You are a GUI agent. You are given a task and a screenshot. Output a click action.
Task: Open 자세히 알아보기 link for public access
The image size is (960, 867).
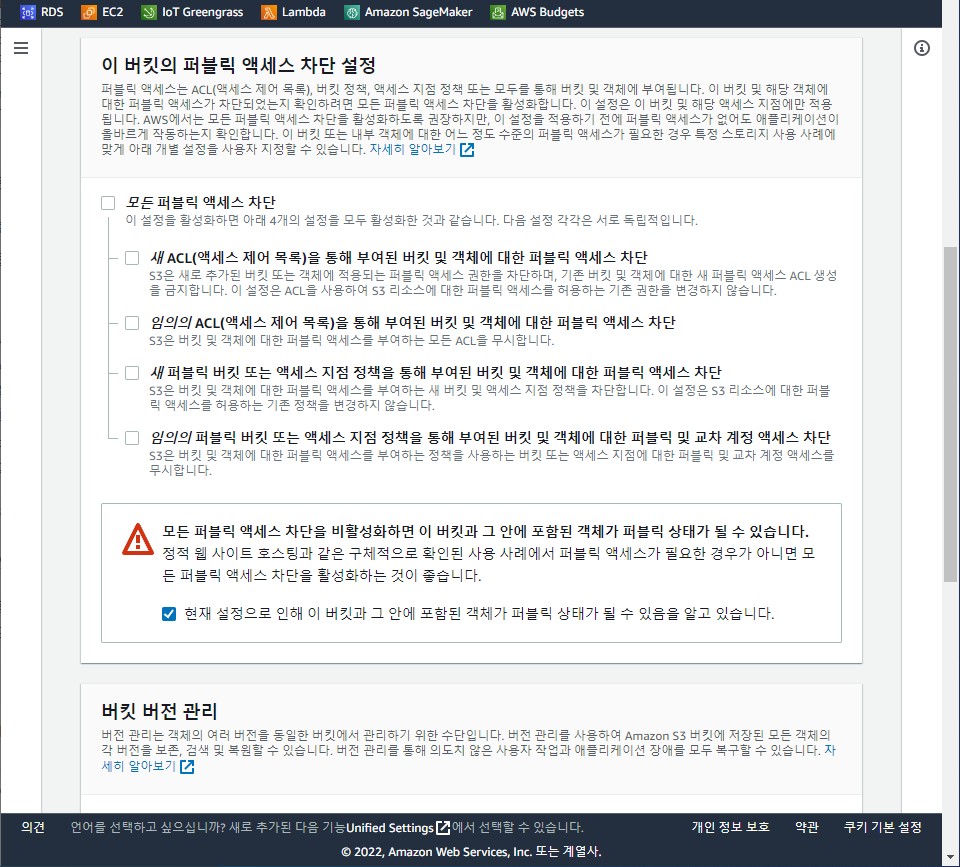[x=413, y=149]
